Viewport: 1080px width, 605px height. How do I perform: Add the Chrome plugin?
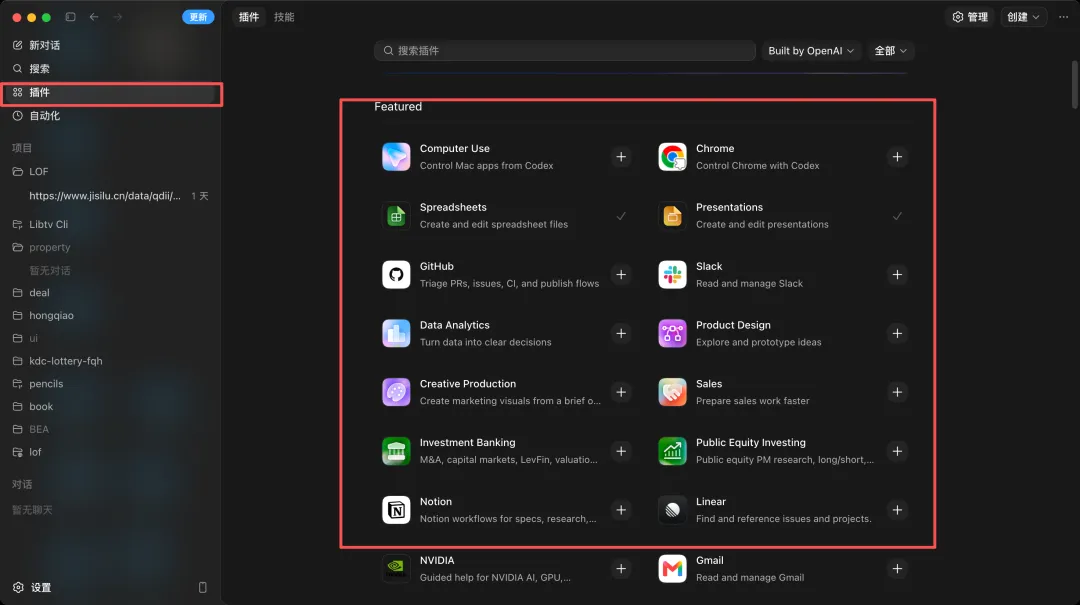897,157
